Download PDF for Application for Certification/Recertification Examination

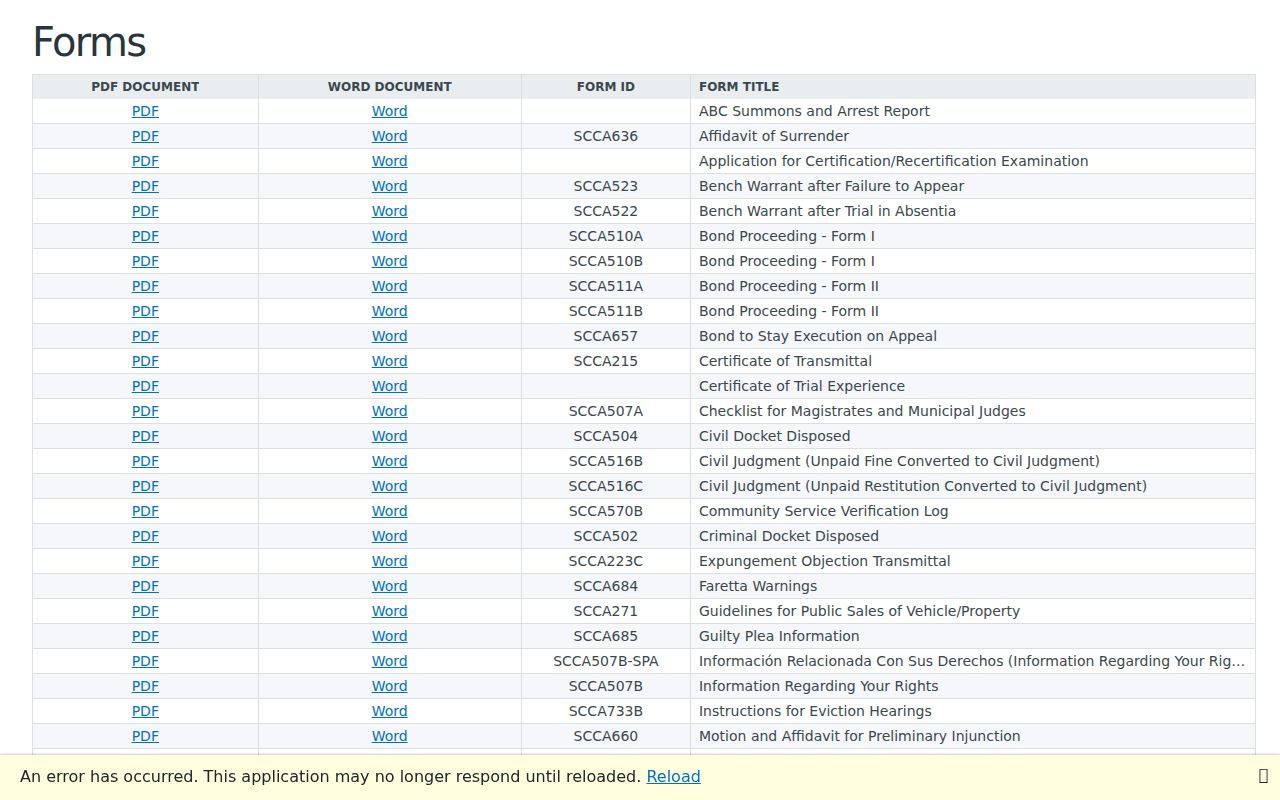[145, 161]
